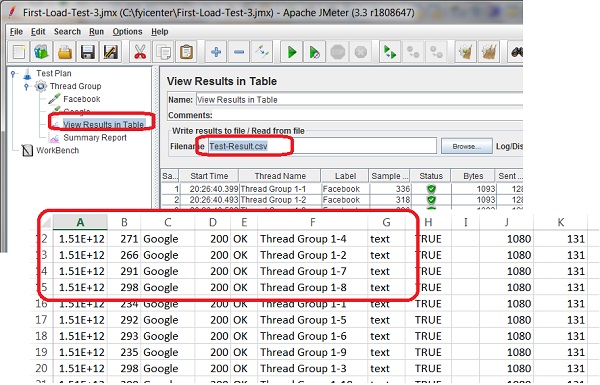
Task: Select WorkBench in the tree
Action: pos(57,150)
